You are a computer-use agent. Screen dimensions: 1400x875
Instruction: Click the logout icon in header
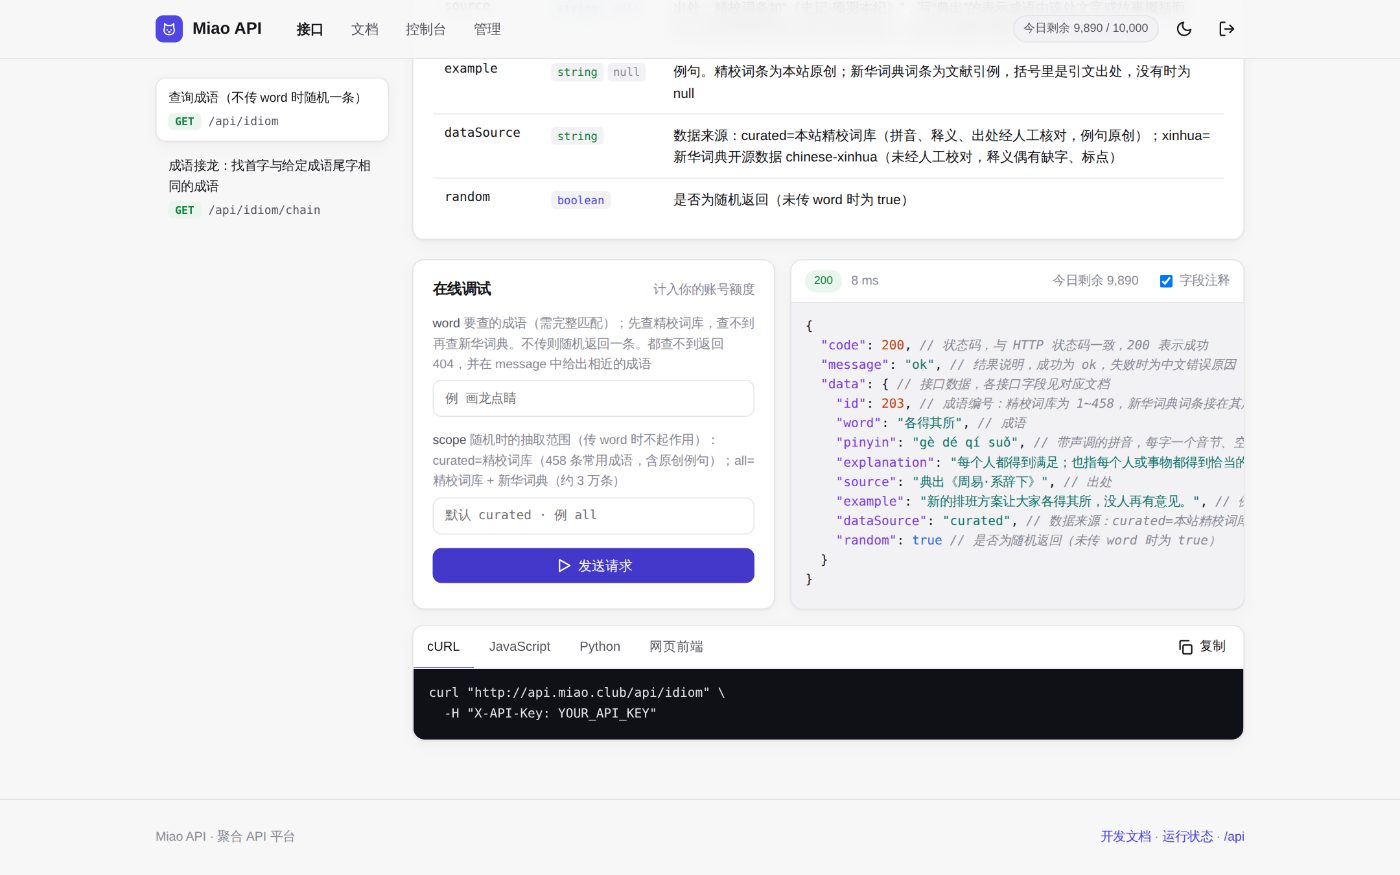pos(1227,29)
